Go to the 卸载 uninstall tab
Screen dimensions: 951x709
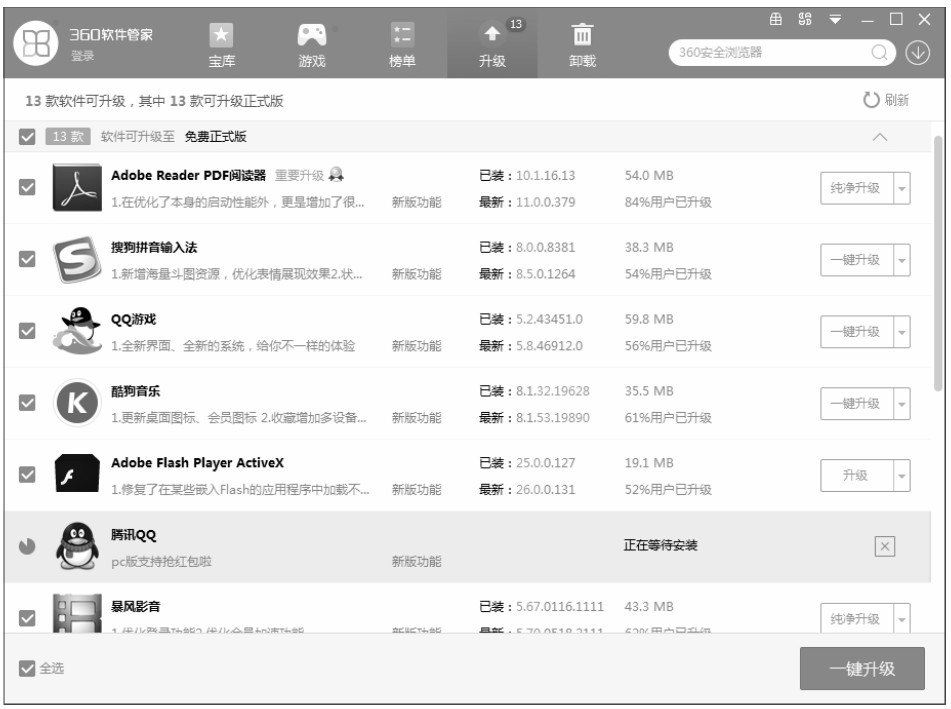pos(582,45)
